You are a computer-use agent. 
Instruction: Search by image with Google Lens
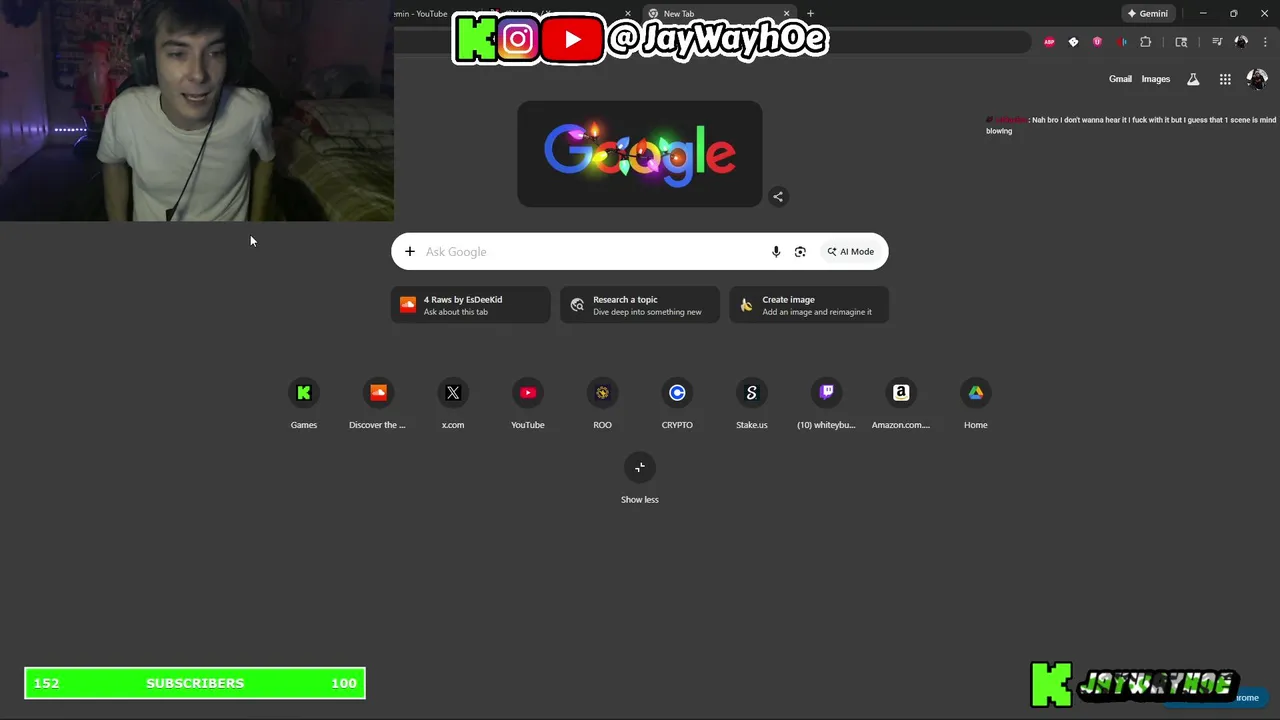coord(800,252)
